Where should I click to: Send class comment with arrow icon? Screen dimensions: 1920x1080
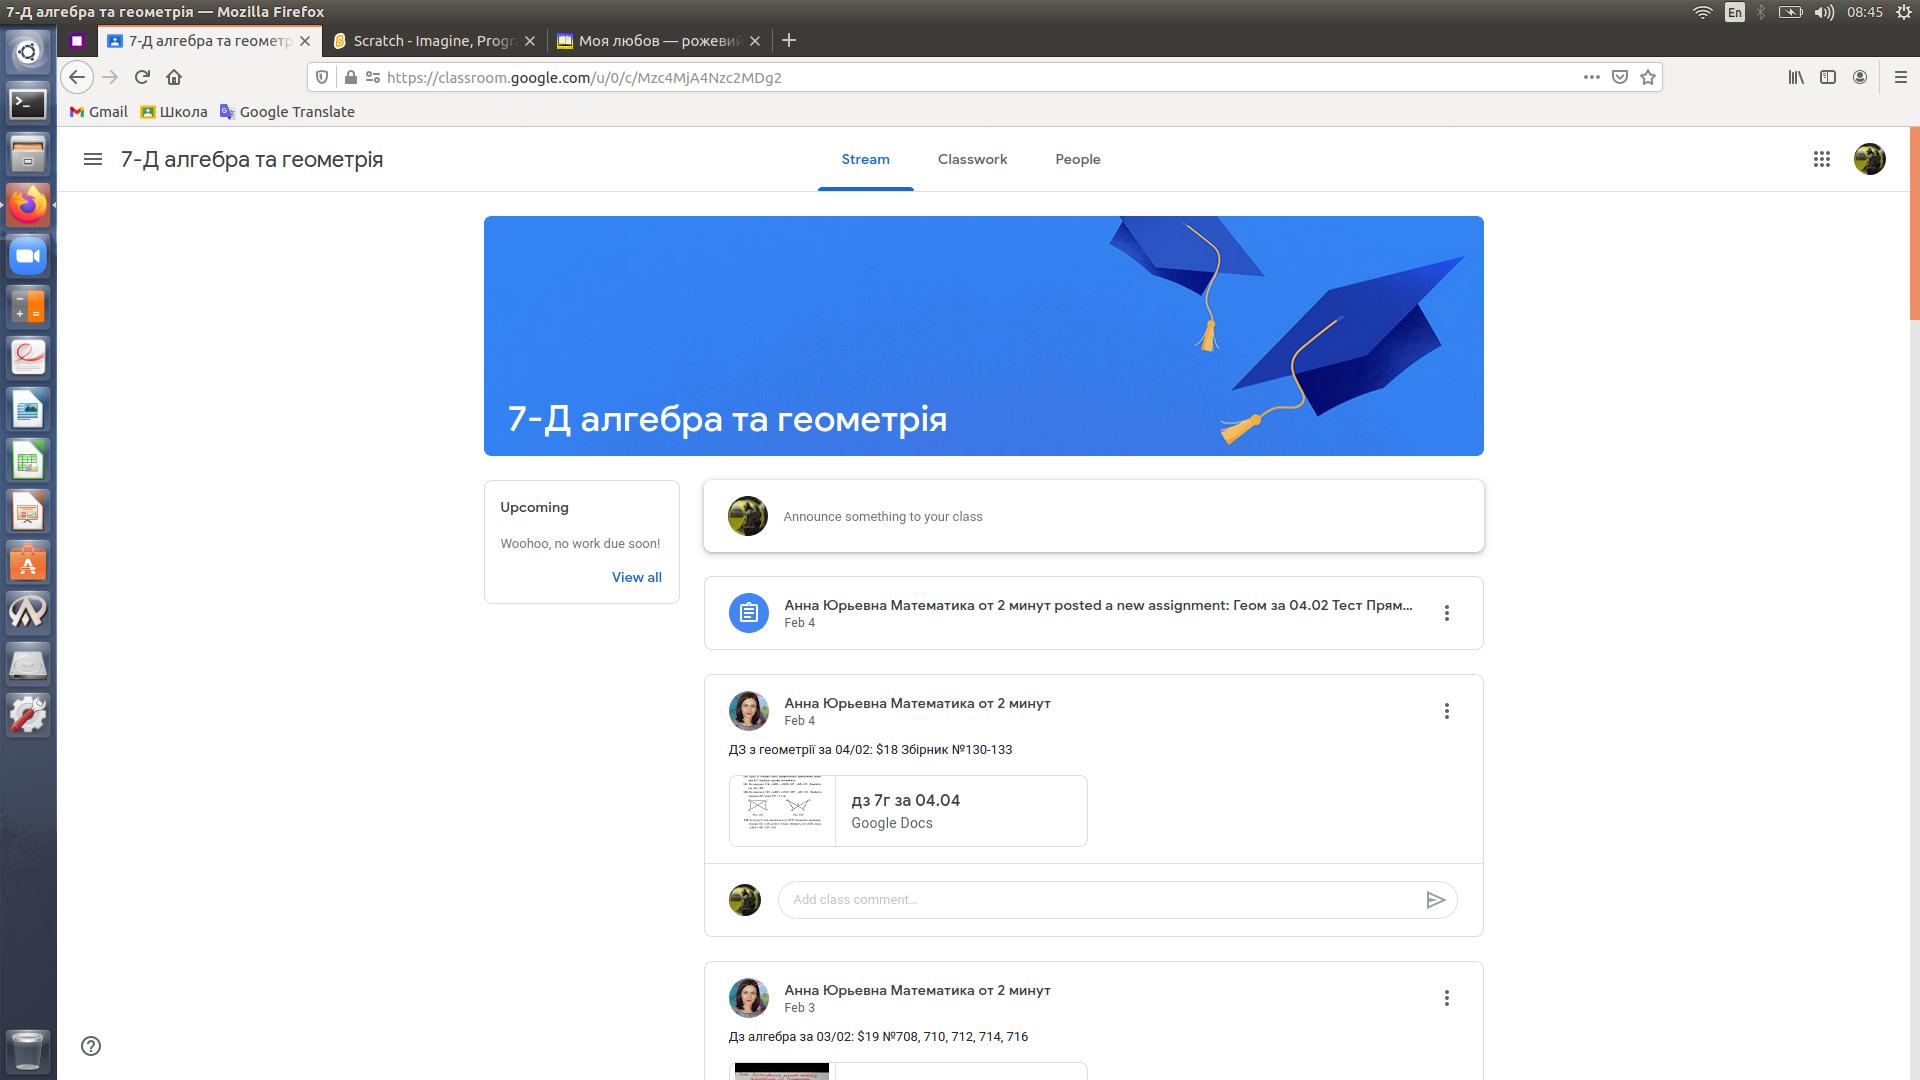(1435, 900)
